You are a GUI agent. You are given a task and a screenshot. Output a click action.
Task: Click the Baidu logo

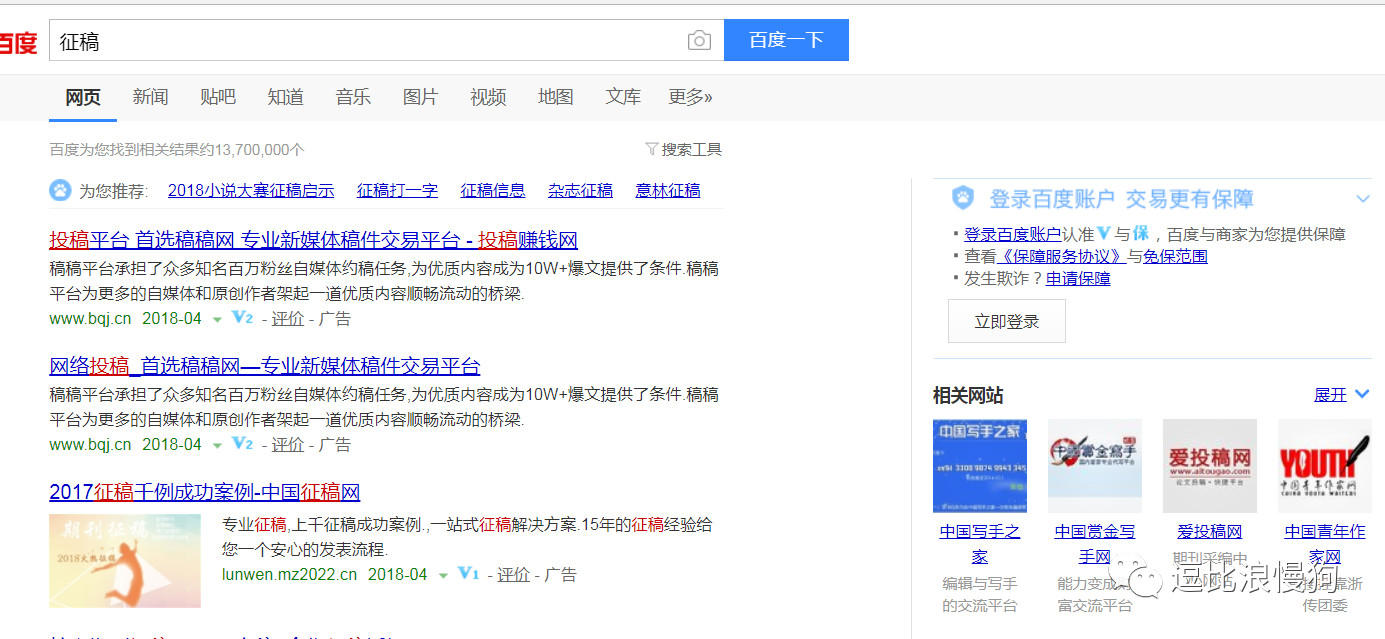[x=18, y=43]
